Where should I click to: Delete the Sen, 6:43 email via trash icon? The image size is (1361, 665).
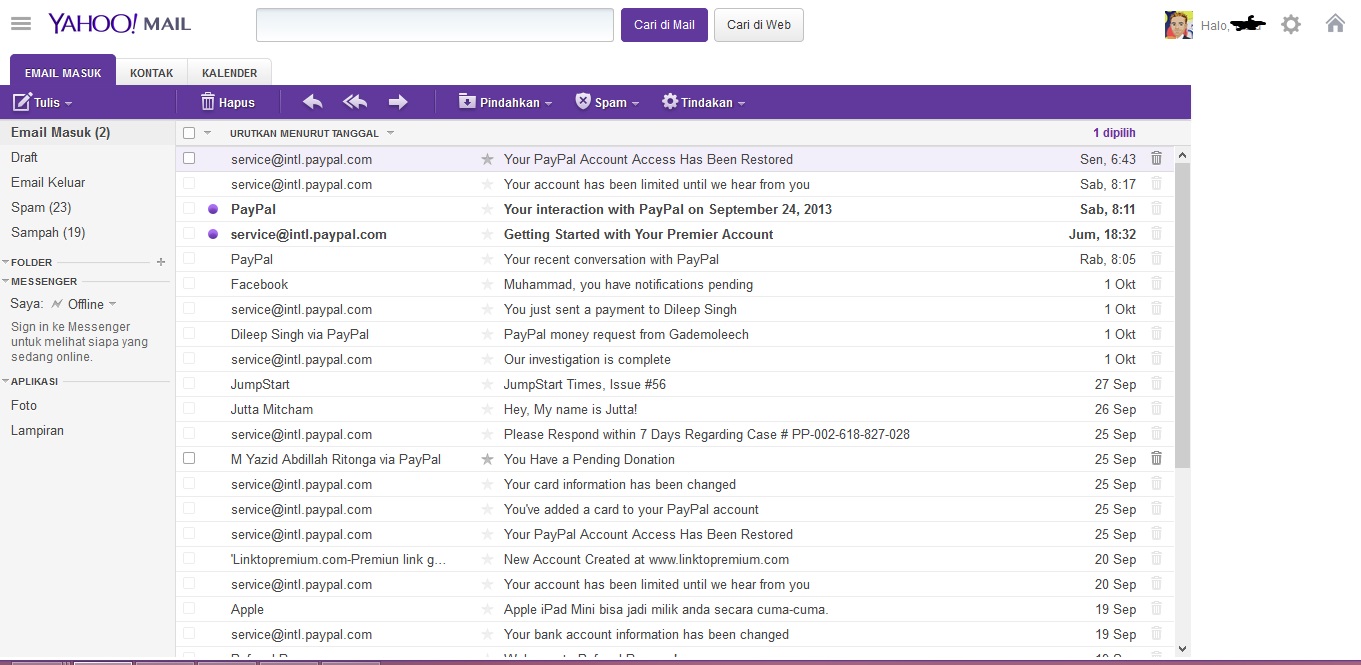[1156, 158]
